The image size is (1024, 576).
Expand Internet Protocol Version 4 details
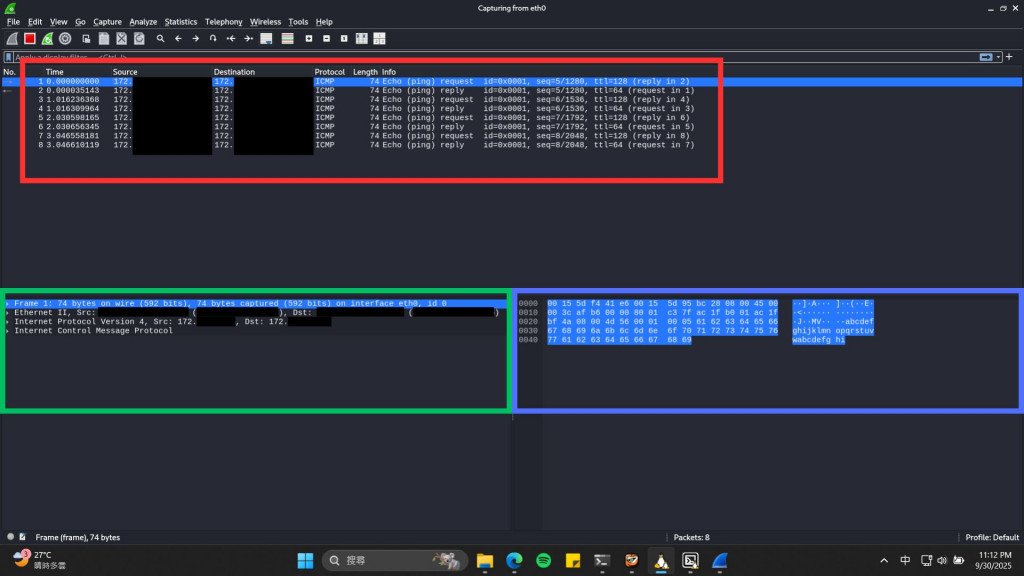pos(8,322)
